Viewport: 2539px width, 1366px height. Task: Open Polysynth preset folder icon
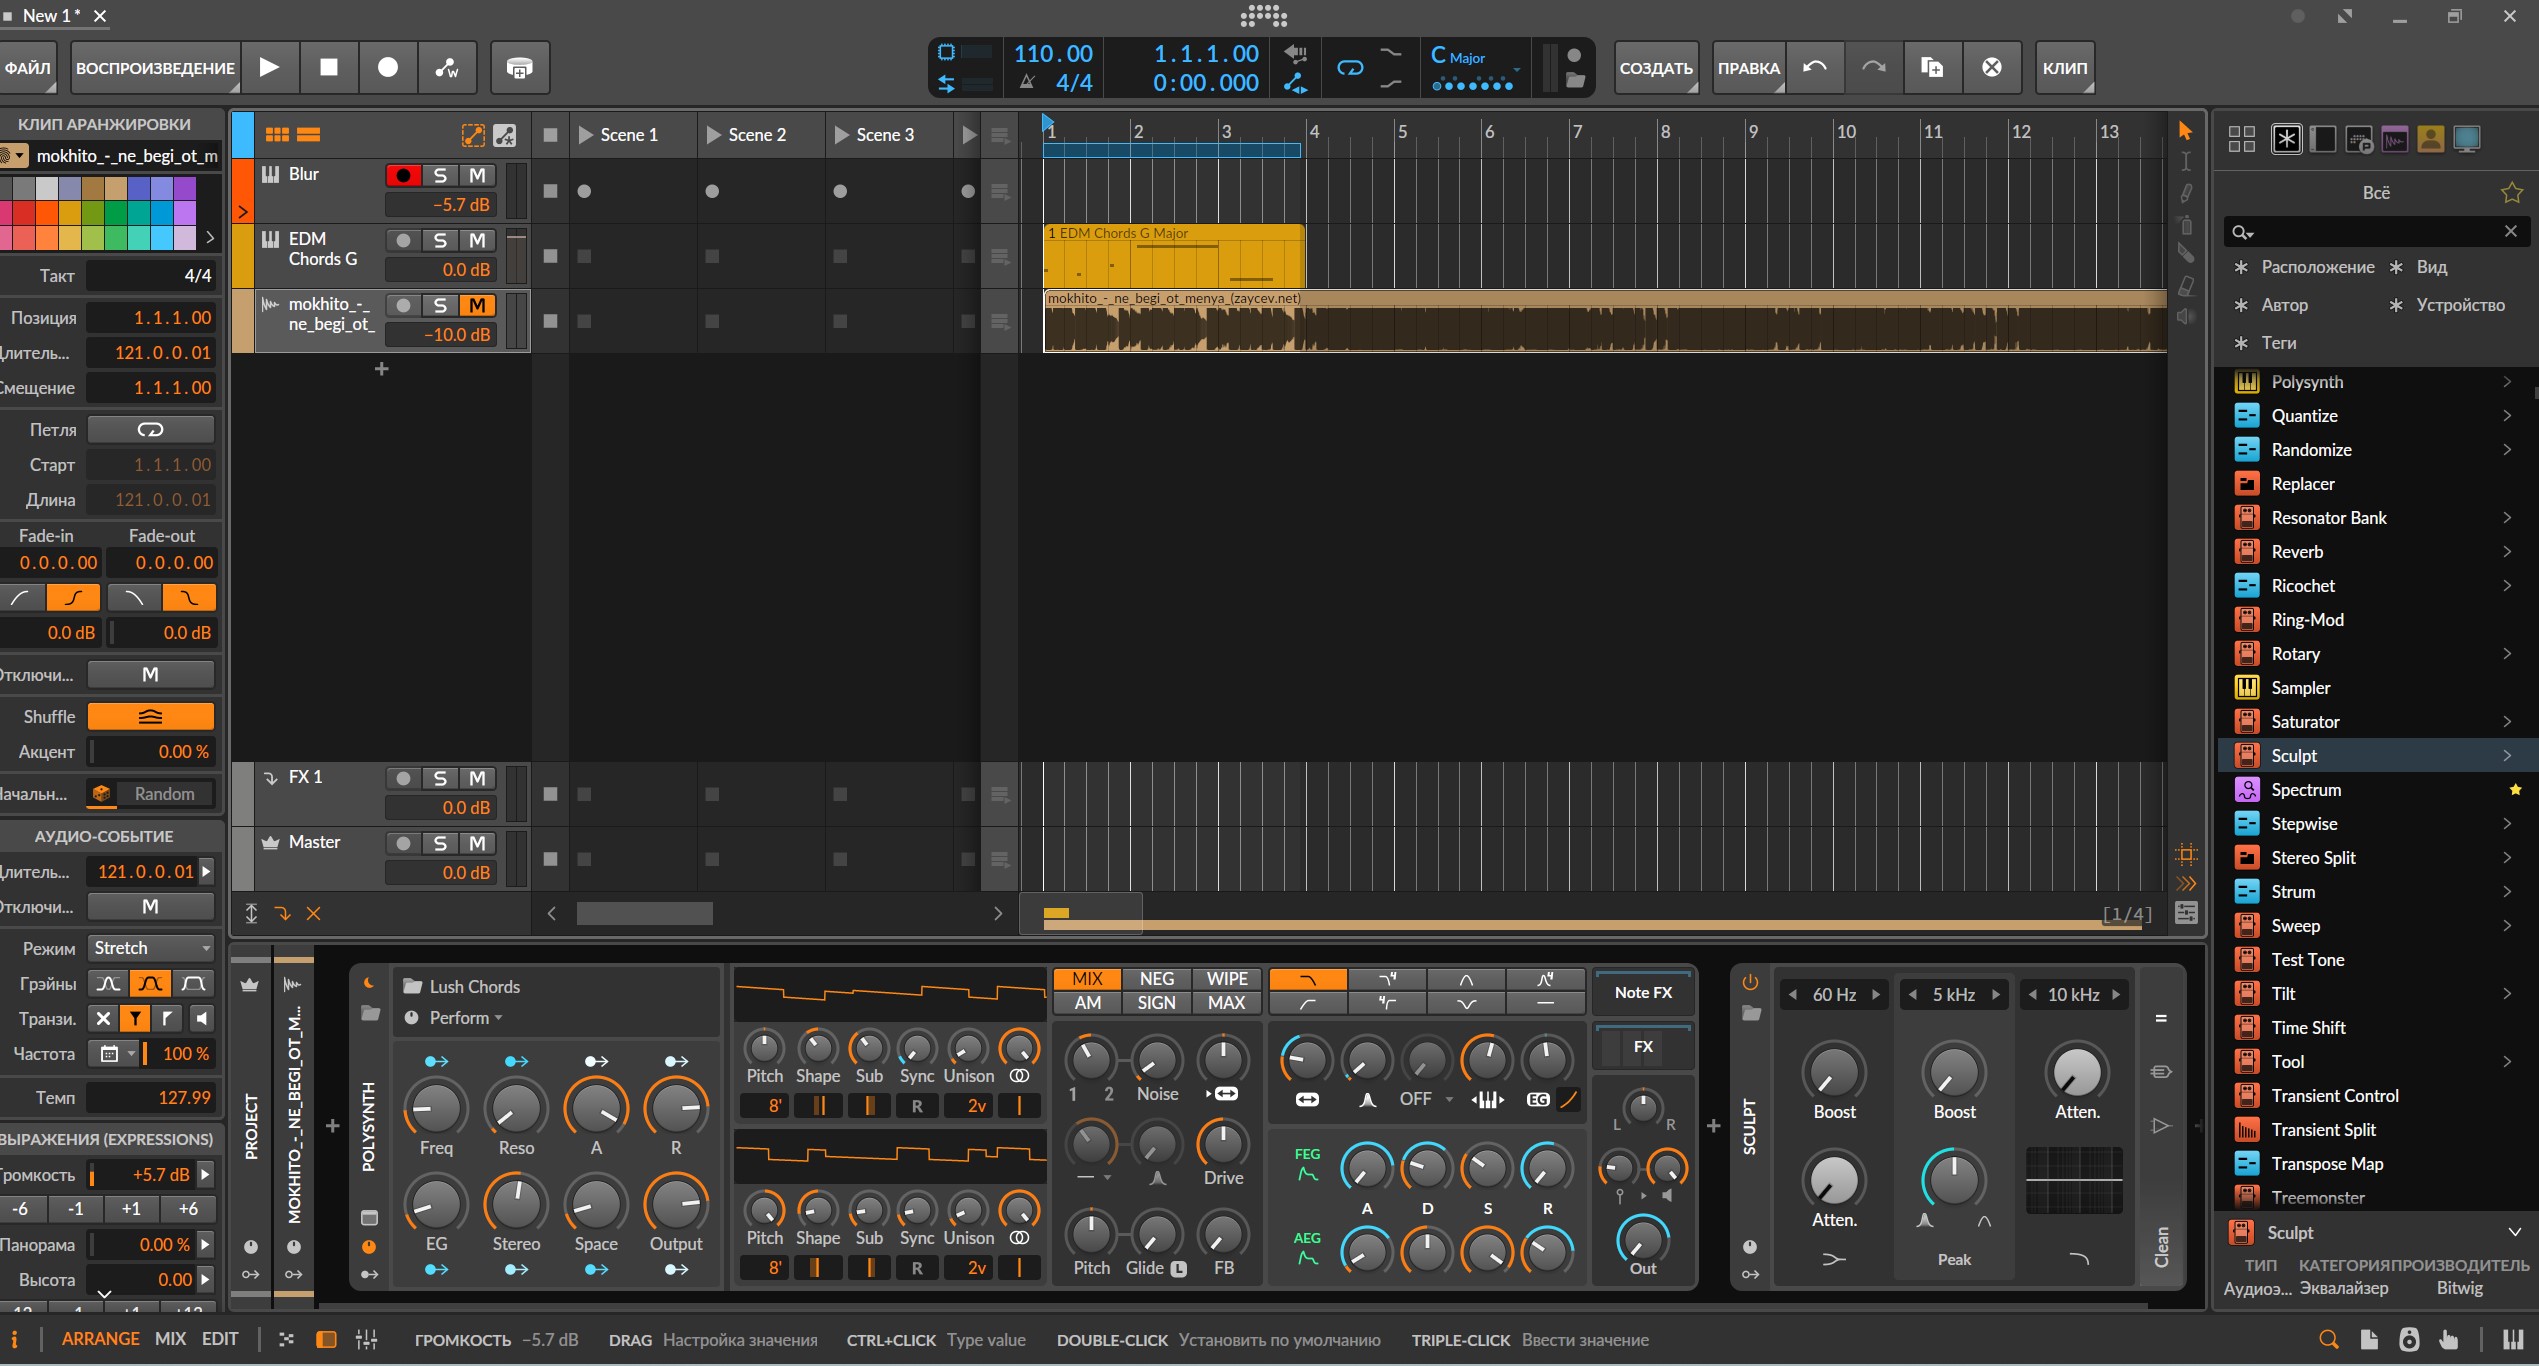370,1013
